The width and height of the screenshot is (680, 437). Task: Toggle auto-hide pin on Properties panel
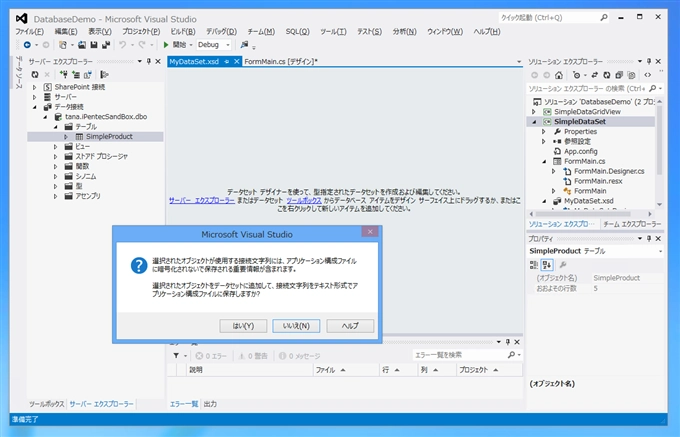[649, 238]
